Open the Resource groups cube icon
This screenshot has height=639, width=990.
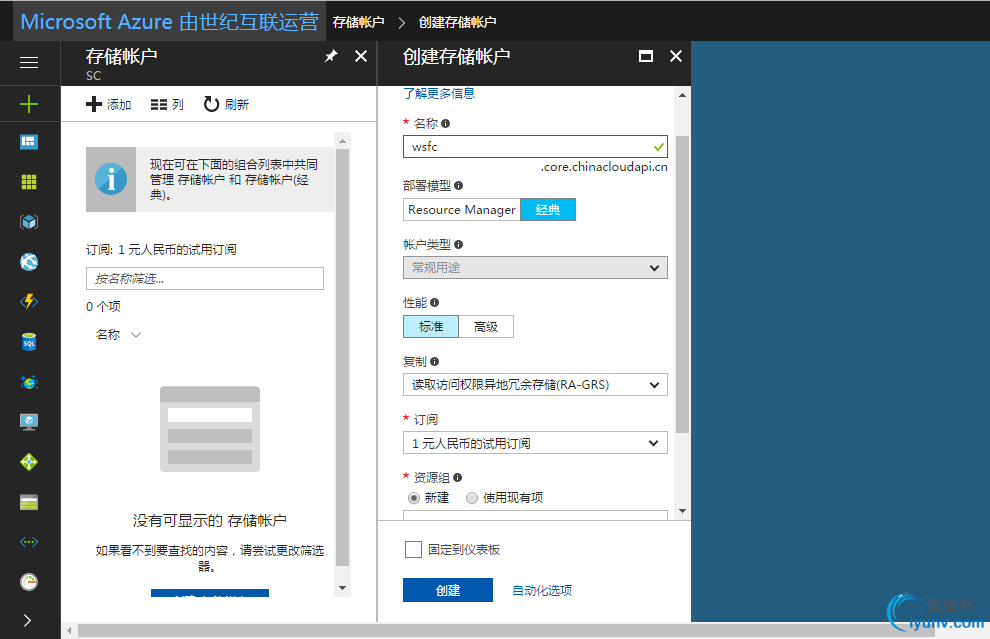(x=29, y=222)
